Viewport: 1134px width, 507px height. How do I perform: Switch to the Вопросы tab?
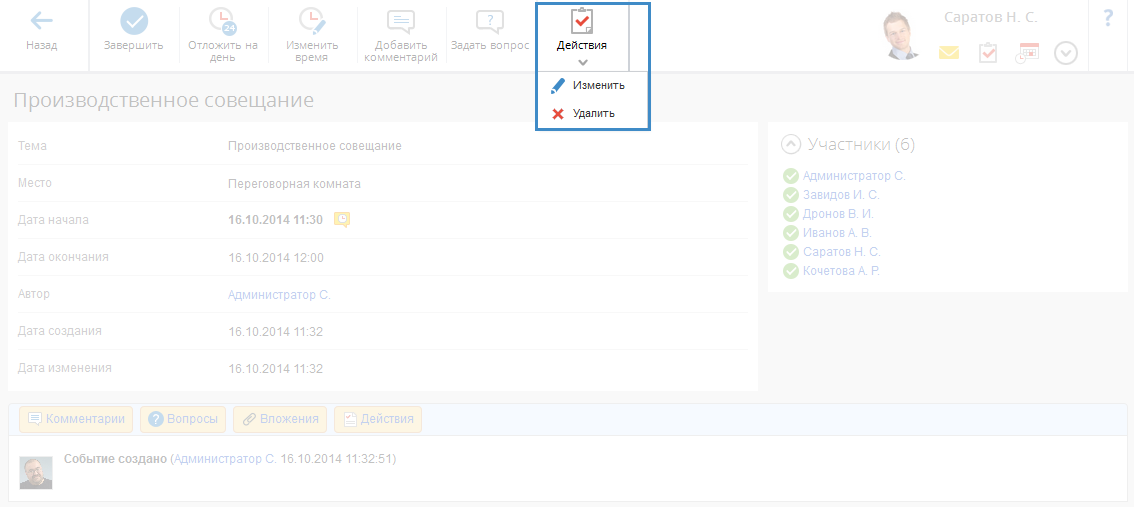pyautogui.click(x=183, y=419)
